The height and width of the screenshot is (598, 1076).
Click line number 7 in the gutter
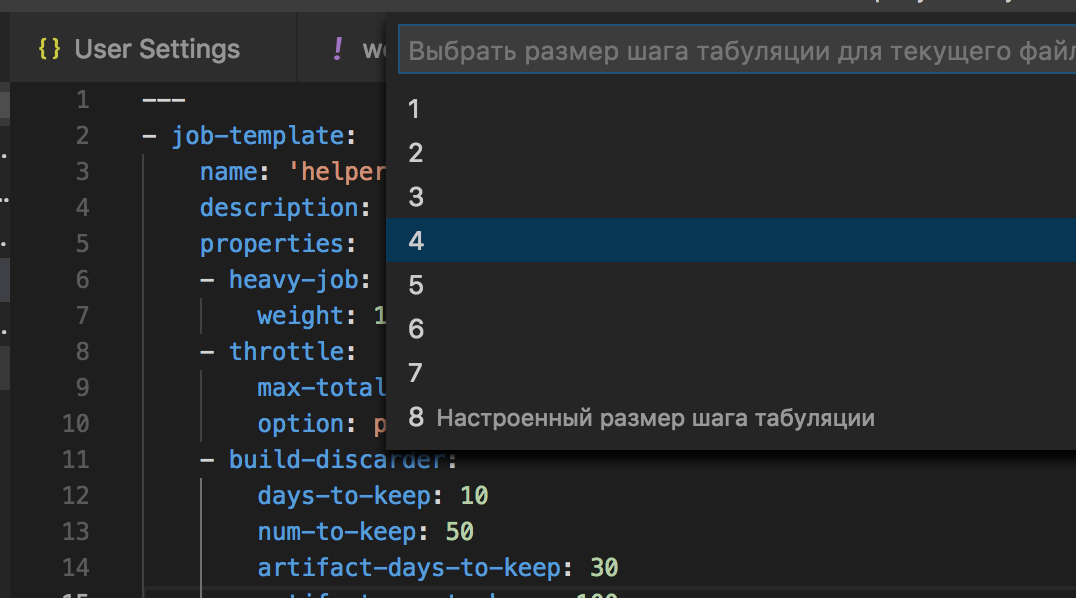click(82, 315)
